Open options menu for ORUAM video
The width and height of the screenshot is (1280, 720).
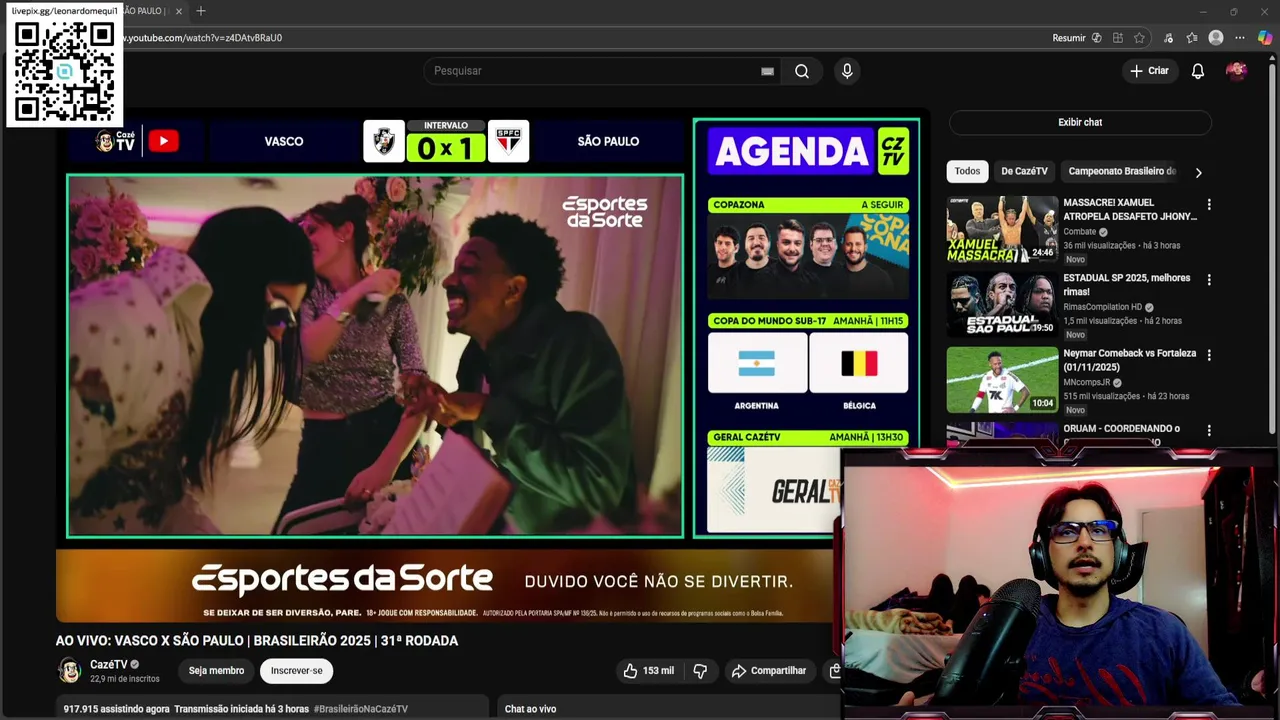point(1208,431)
